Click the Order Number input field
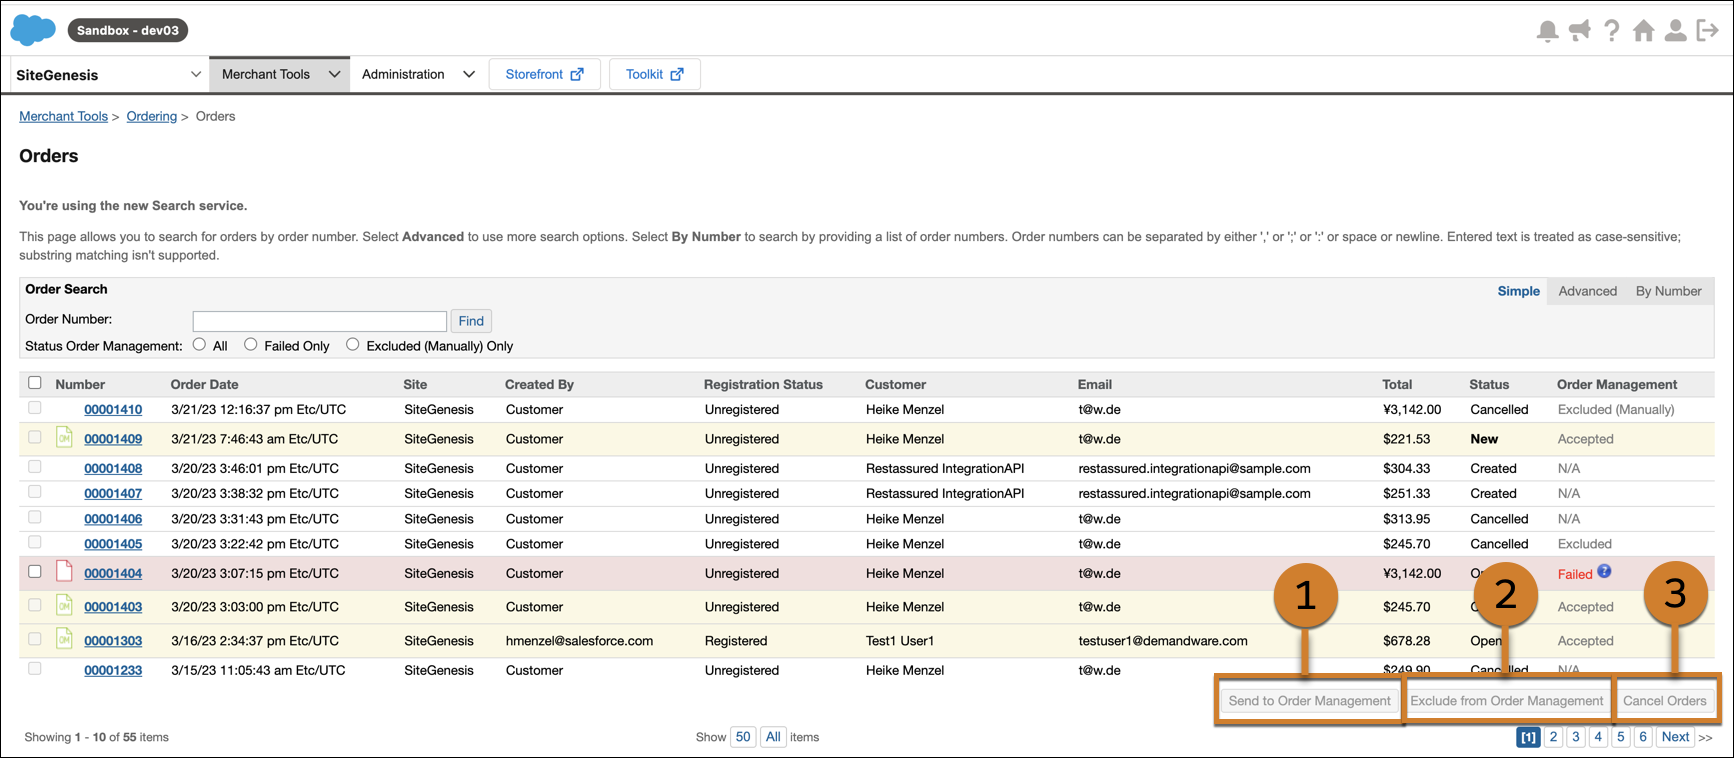Viewport: 1734px width, 758px height. (x=319, y=321)
